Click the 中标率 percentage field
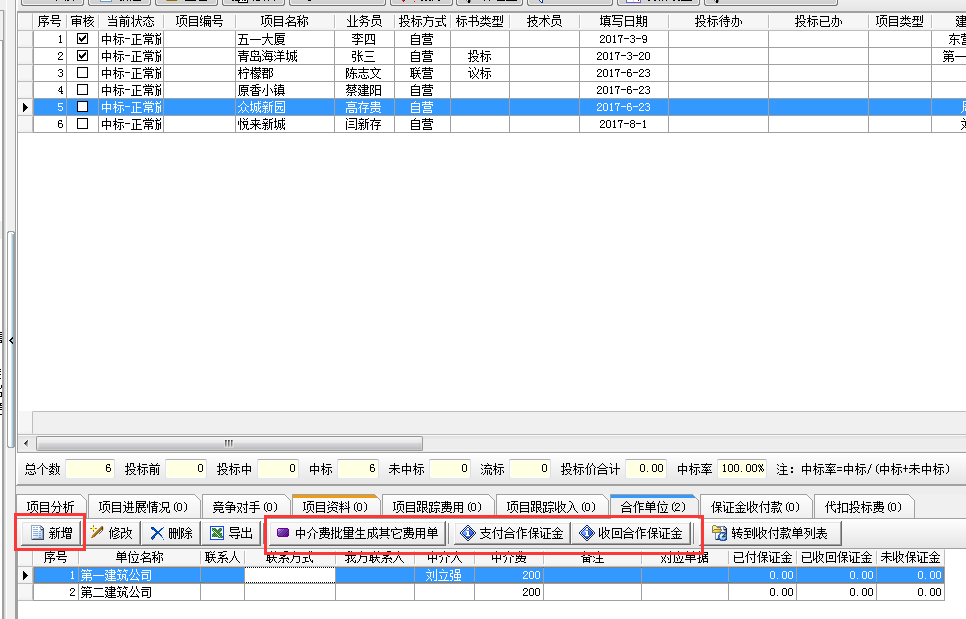This screenshot has width=966, height=619. point(742,468)
